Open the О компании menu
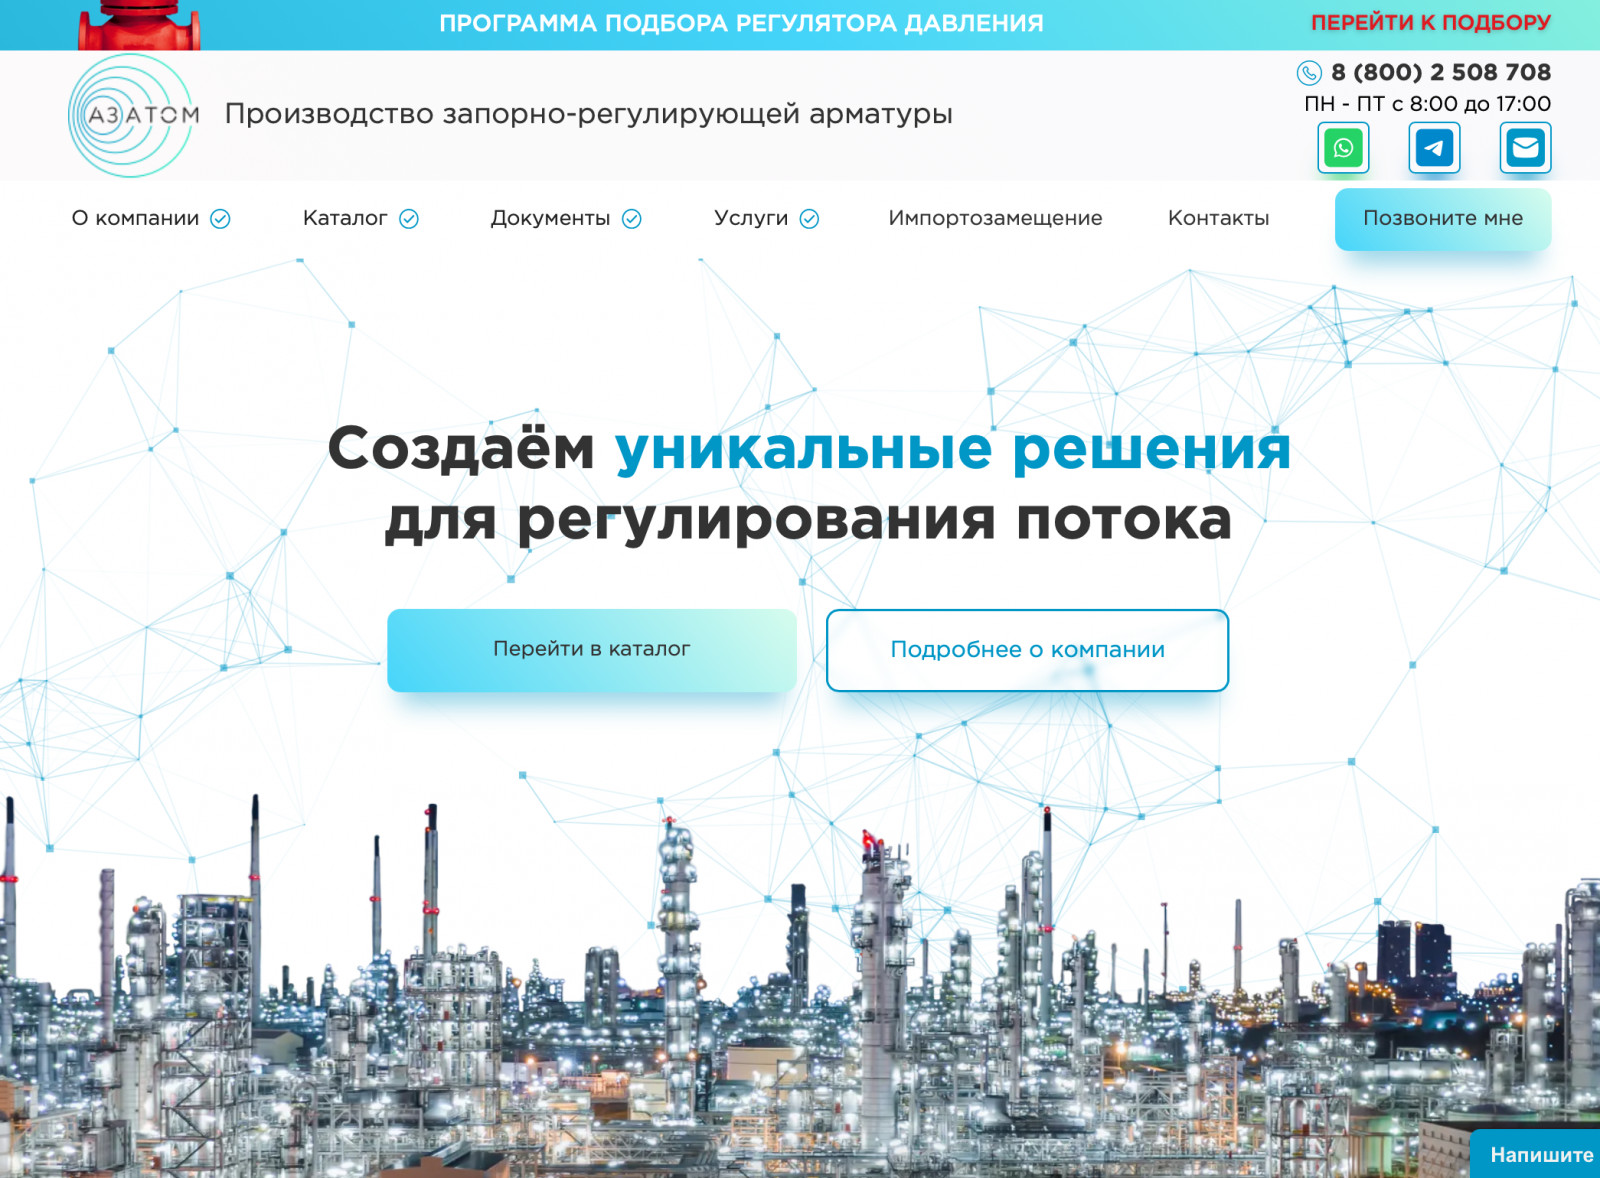The width and height of the screenshot is (1600, 1178). click(x=135, y=218)
